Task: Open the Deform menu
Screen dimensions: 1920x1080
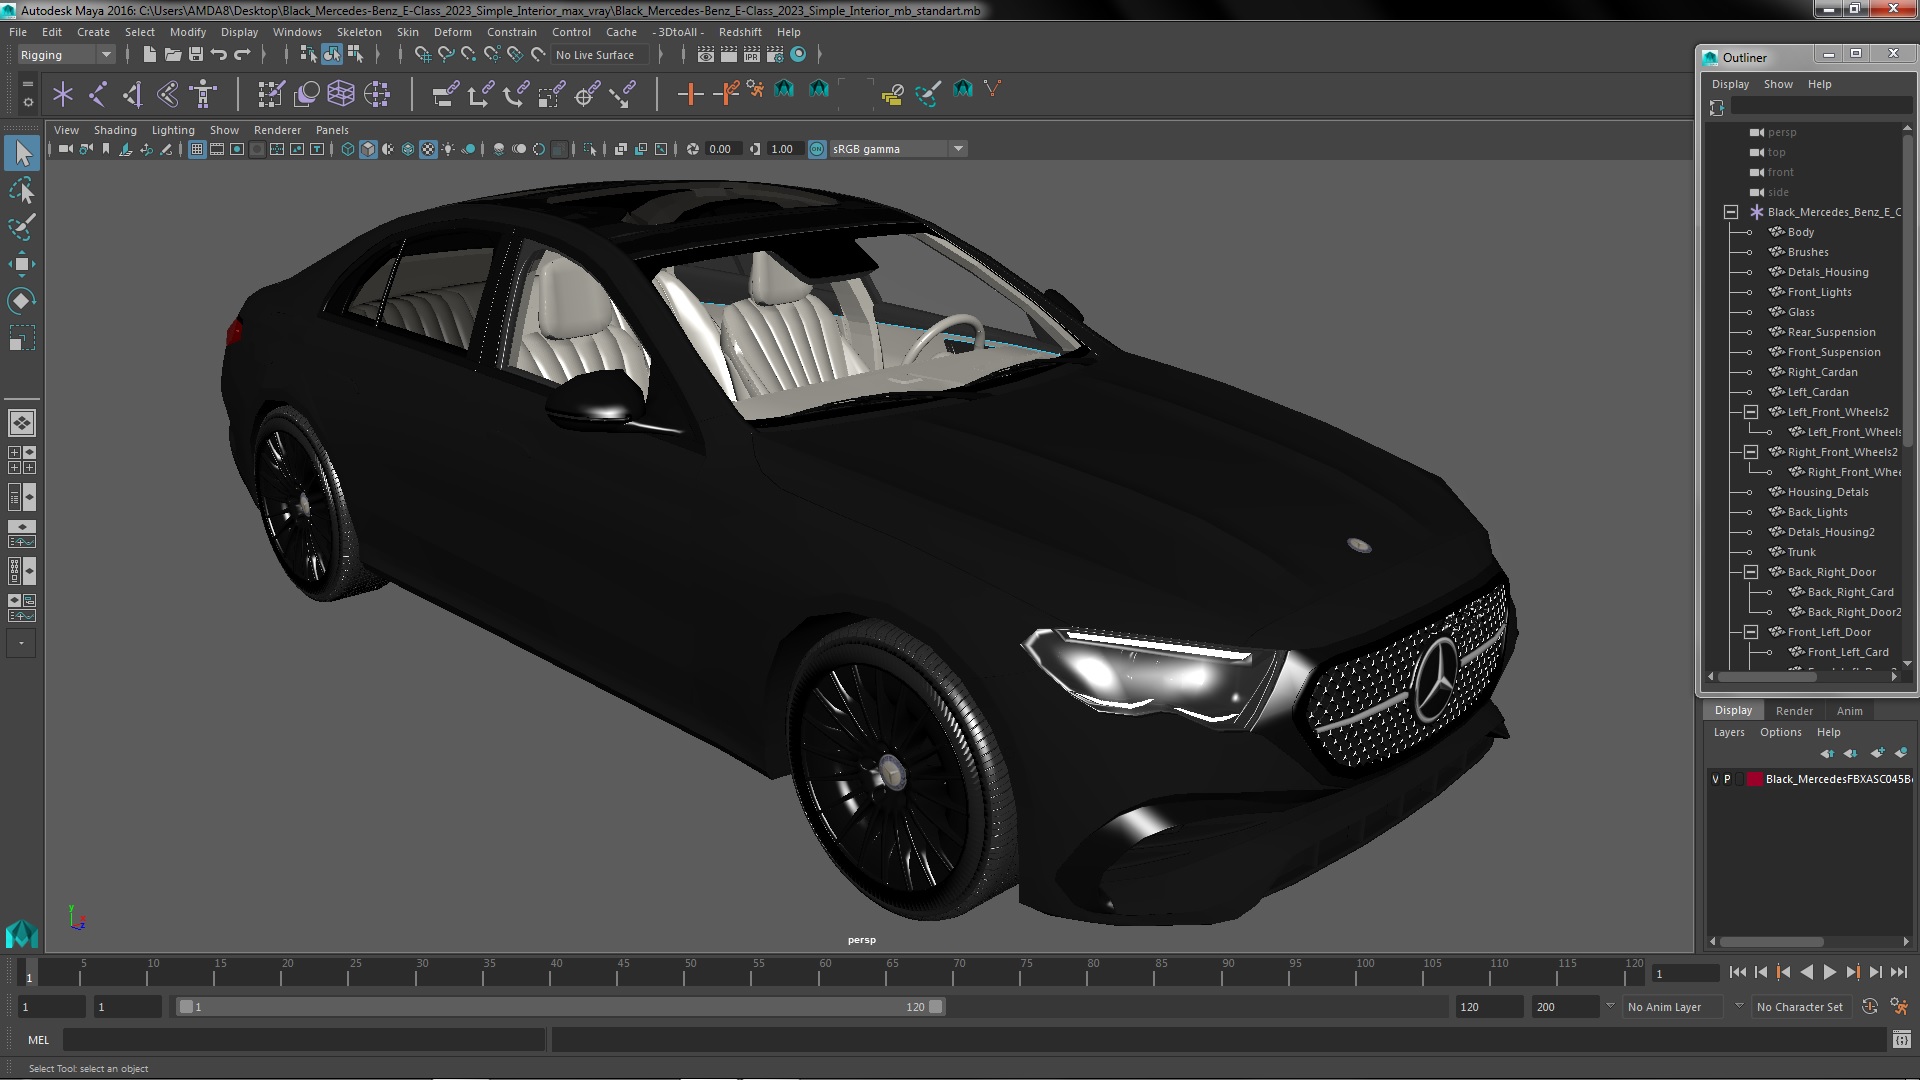Action: click(452, 32)
